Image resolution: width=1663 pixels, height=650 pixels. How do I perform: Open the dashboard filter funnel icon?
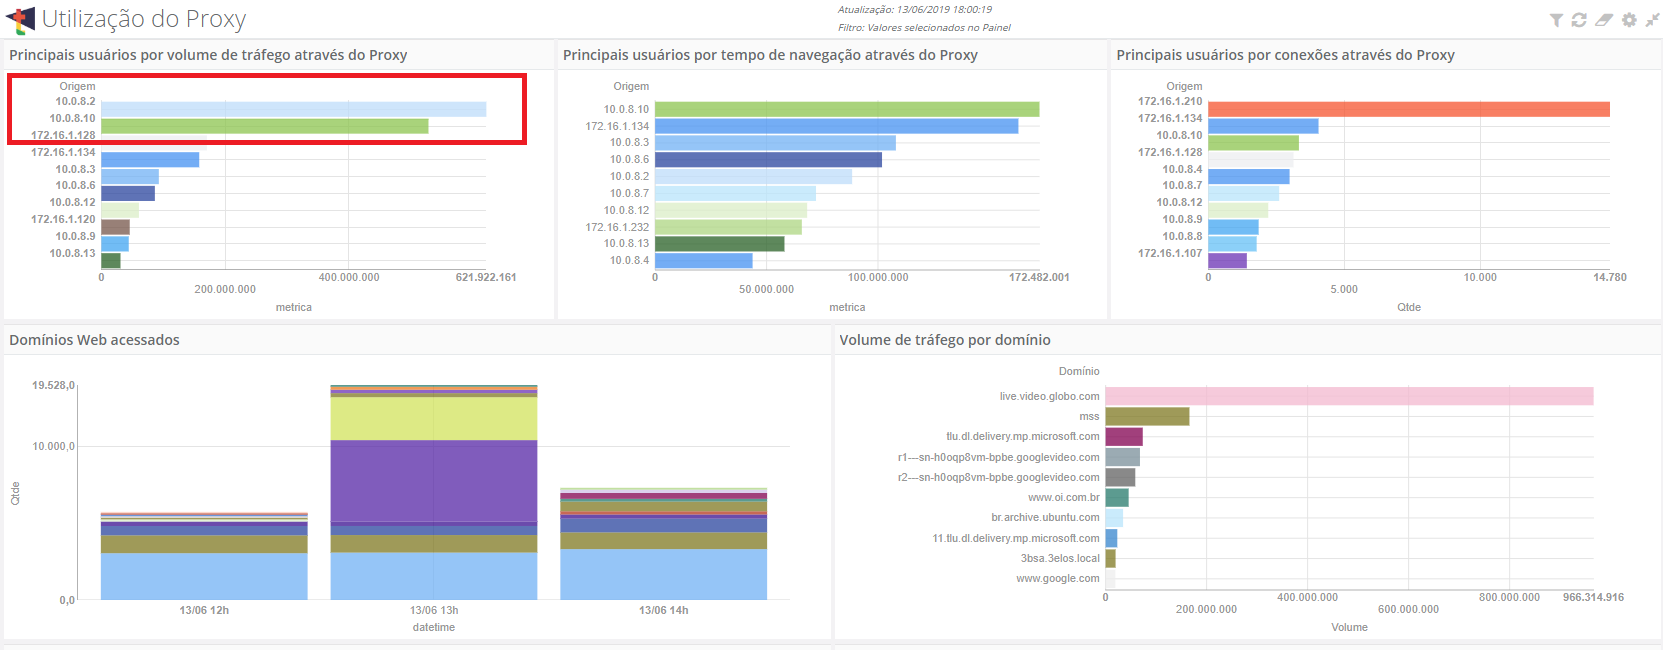click(x=1556, y=20)
